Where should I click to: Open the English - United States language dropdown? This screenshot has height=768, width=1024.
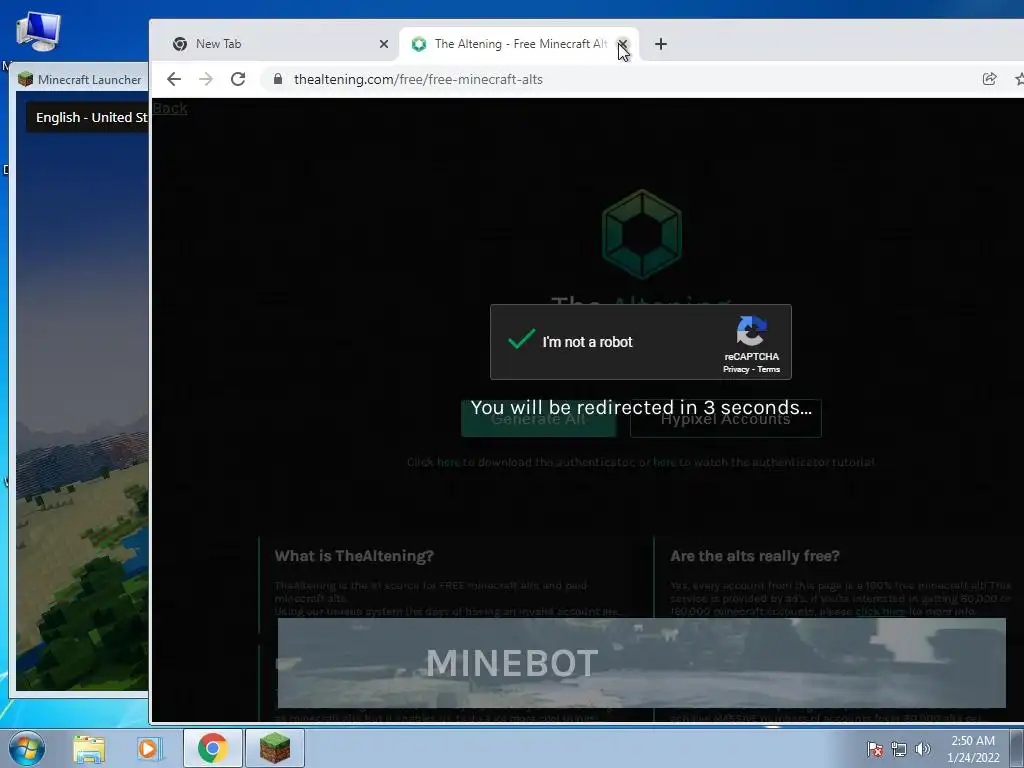coord(88,118)
